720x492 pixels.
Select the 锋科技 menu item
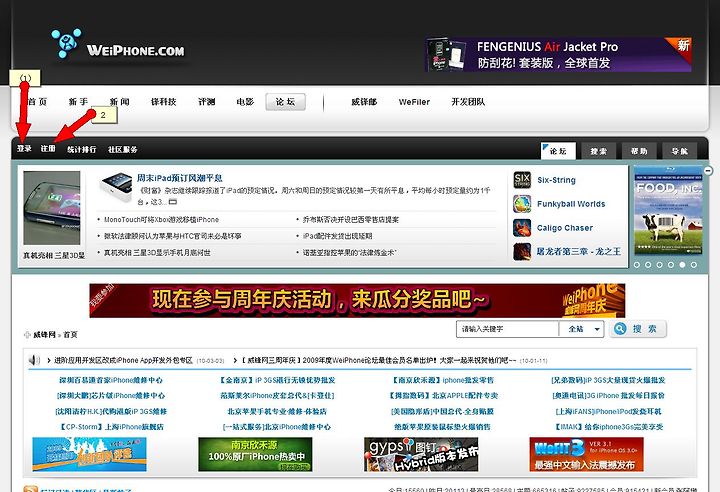click(163, 102)
